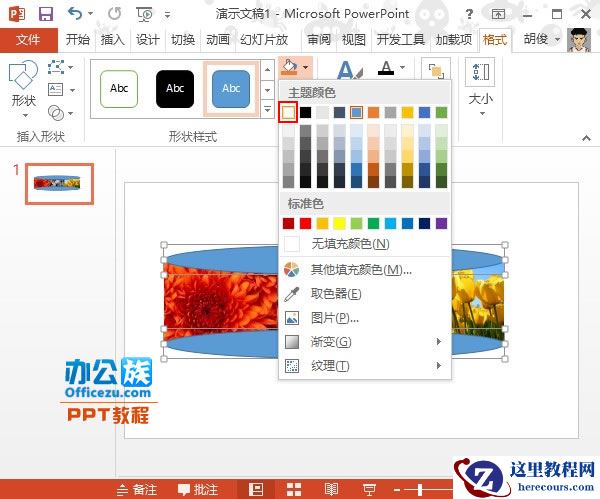Choose the white theme color swatch

click(288, 113)
